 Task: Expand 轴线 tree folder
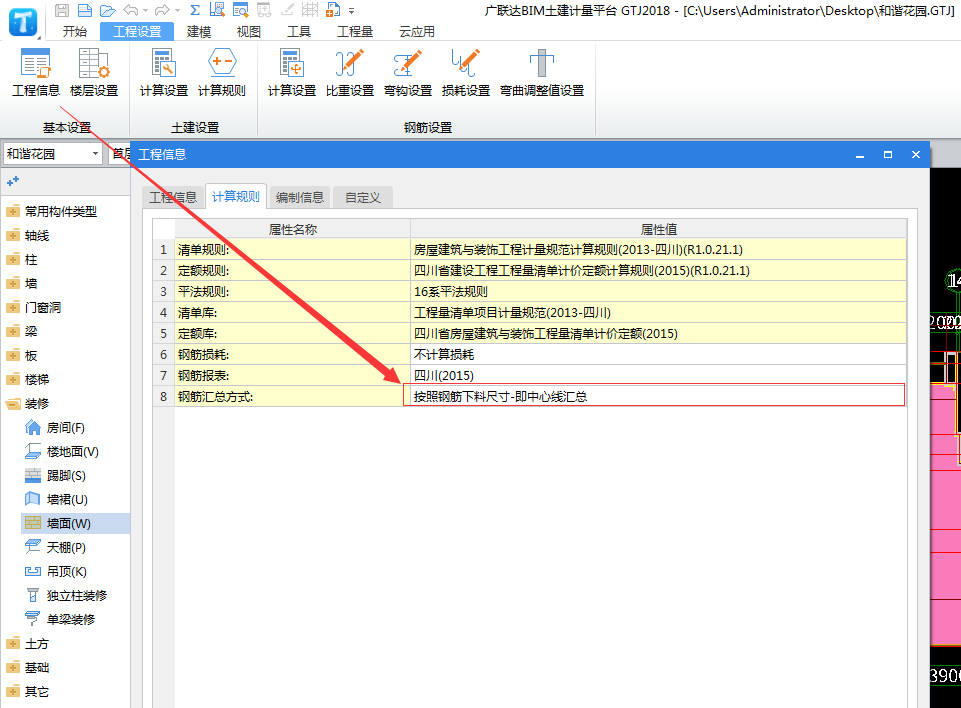(x=13, y=236)
